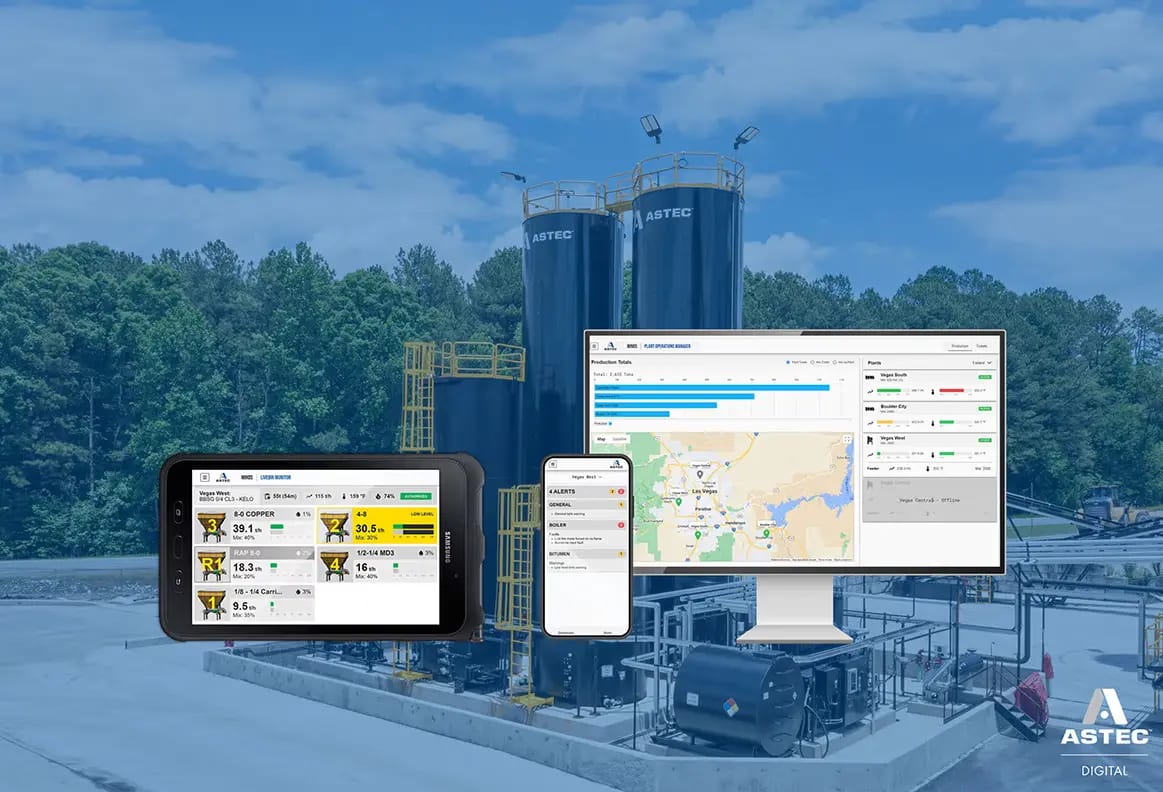The image size is (1163, 792).
Task: Click yellow warning badge on GENERAL row
Action: 621,504
